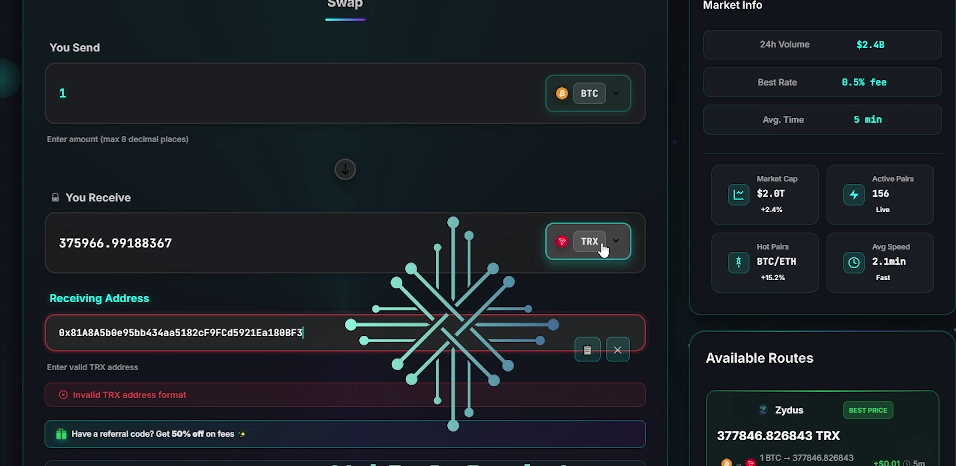This screenshot has height=466, width=956.
Task: Click the Receiving Address label
Action: point(99,298)
